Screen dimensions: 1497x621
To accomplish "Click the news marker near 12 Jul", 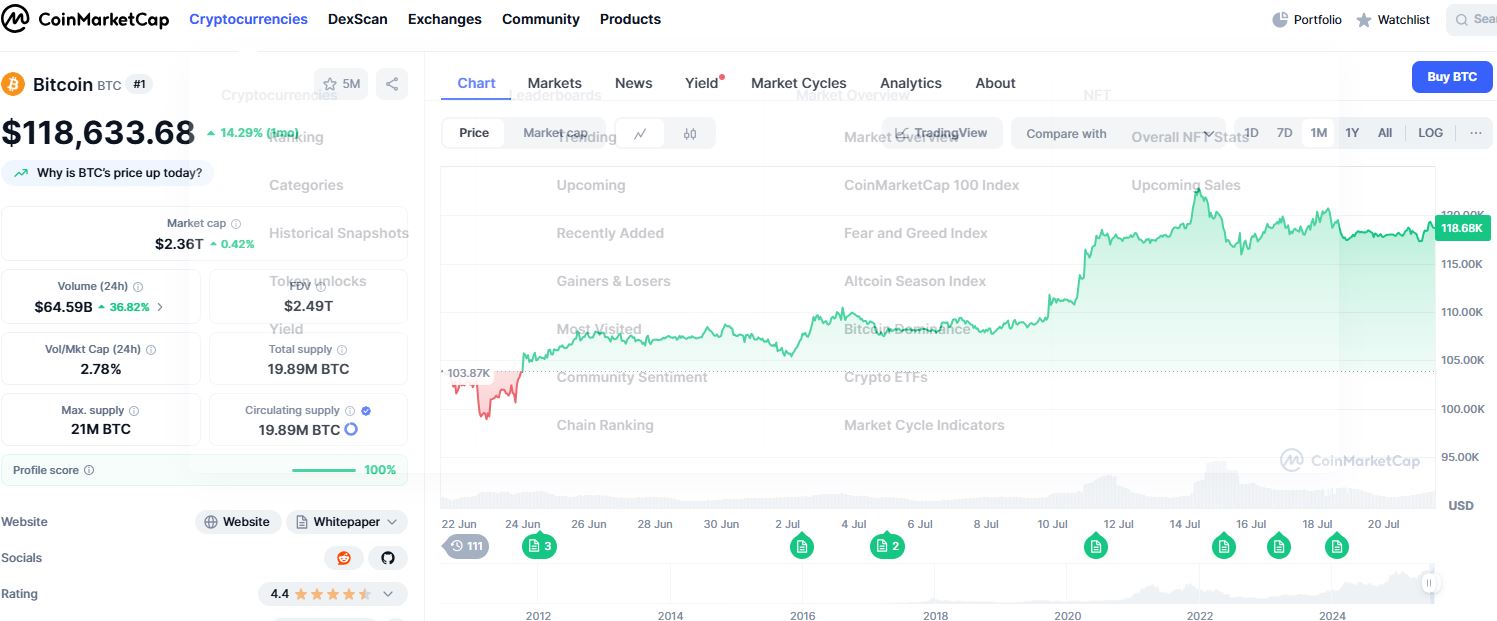I will coord(1096,546).
